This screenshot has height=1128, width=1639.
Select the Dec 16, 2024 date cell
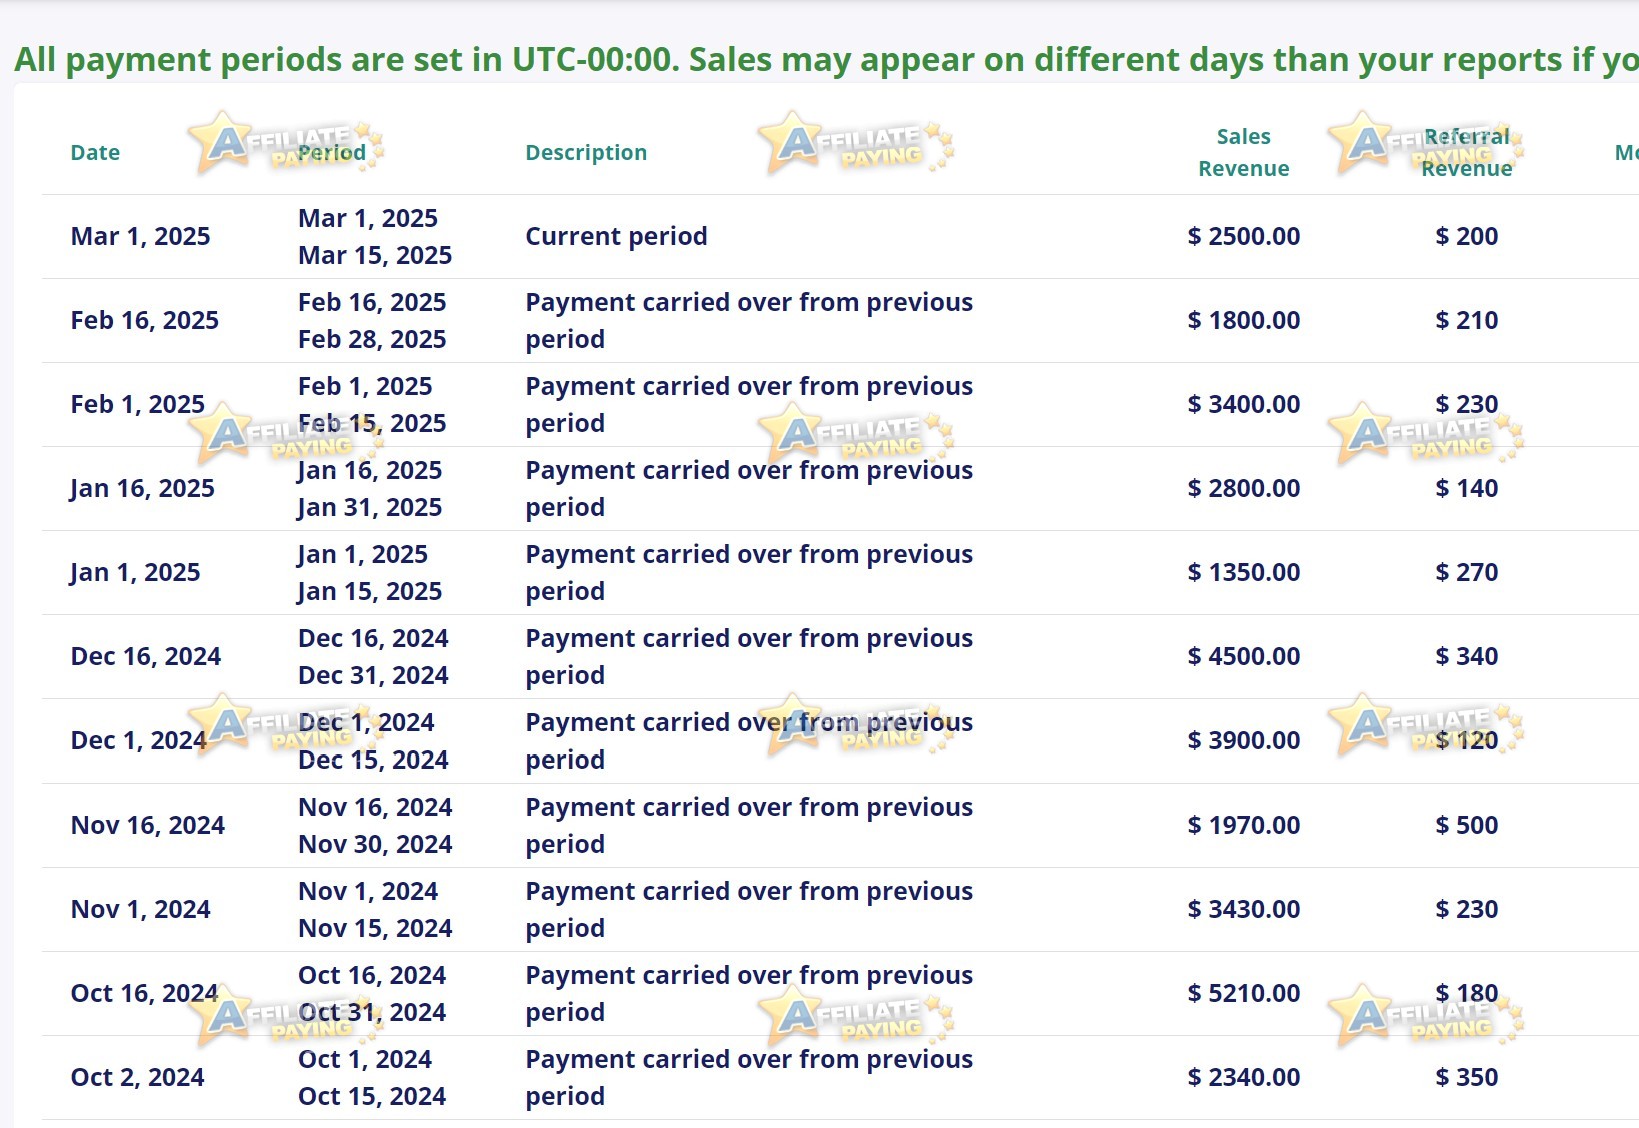point(146,657)
